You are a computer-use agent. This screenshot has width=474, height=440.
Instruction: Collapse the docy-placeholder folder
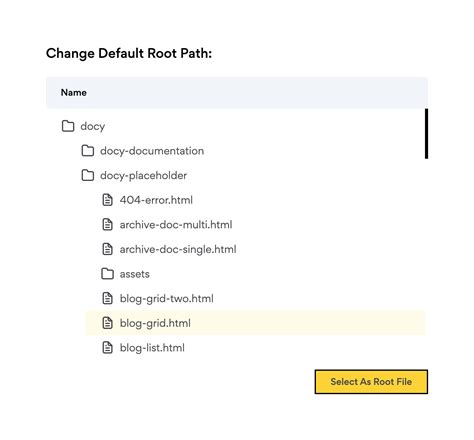click(143, 176)
